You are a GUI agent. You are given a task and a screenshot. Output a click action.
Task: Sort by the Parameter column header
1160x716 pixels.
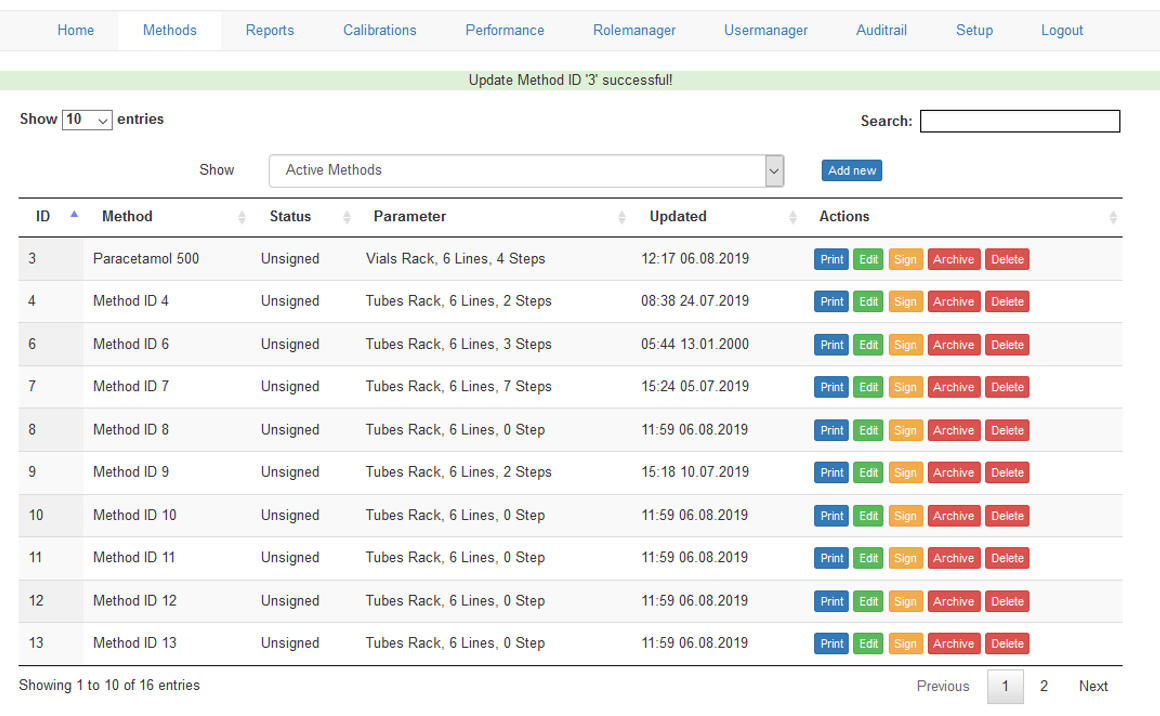pyautogui.click(x=410, y=216)
